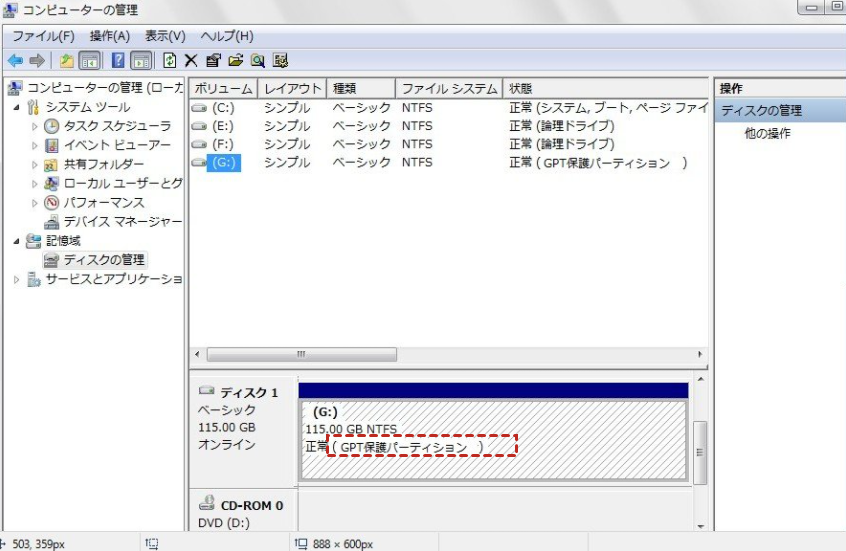This screenshot has width=846, height=551.
Task: Click the Explore magnifier toolbar icon
Action: tap(258, 60)
